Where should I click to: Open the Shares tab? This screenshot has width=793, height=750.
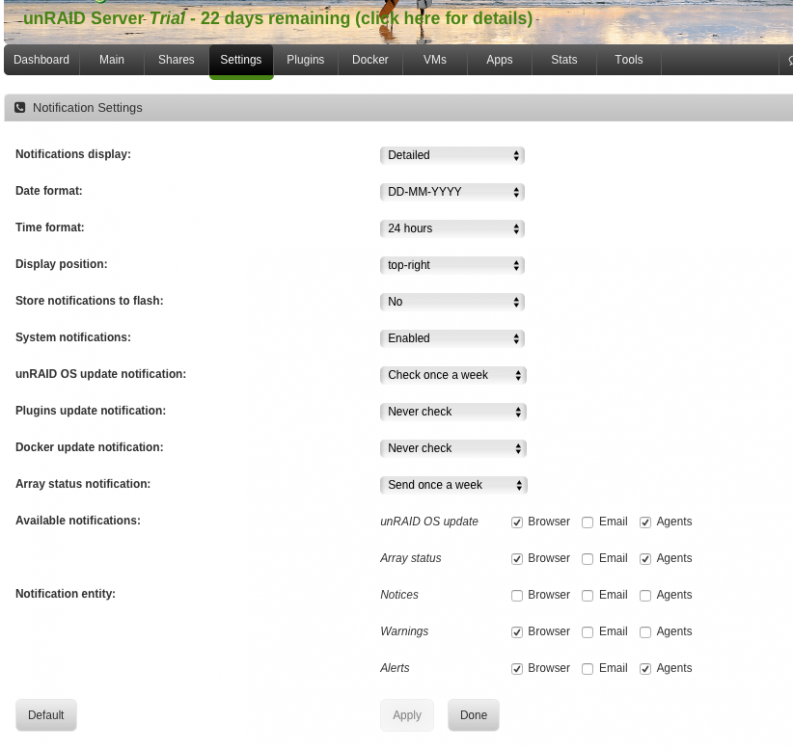coord(177,60)
